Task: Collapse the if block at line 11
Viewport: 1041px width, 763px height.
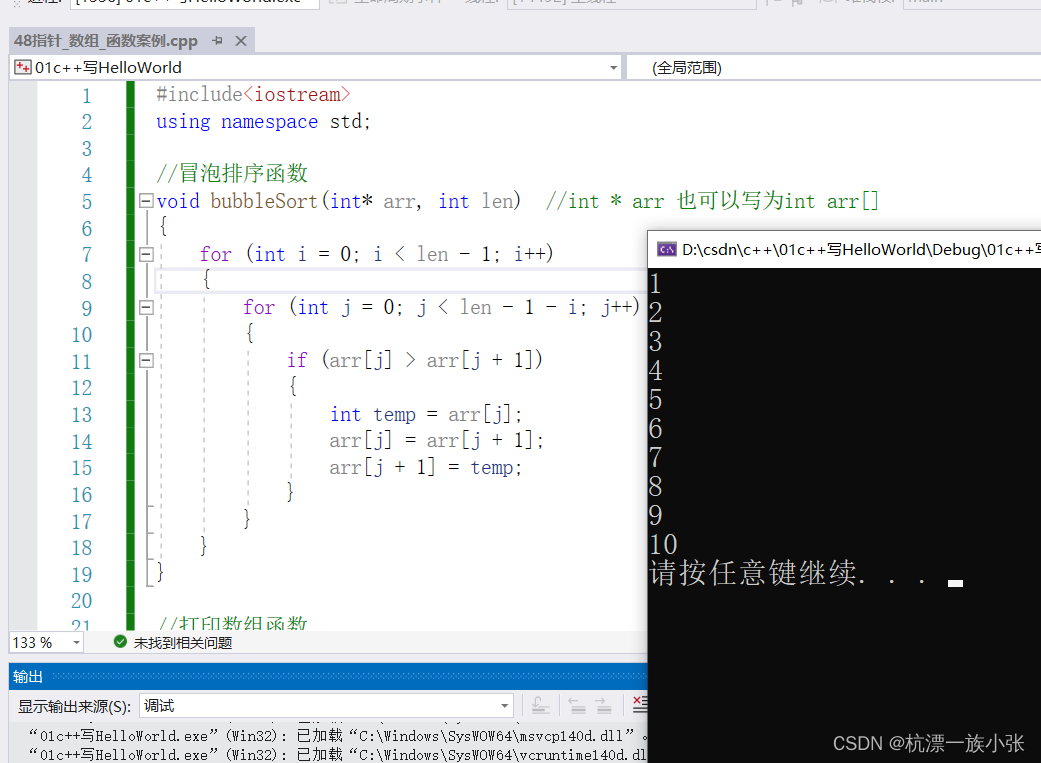Action: pyautogui.click(x=146, y=360)
